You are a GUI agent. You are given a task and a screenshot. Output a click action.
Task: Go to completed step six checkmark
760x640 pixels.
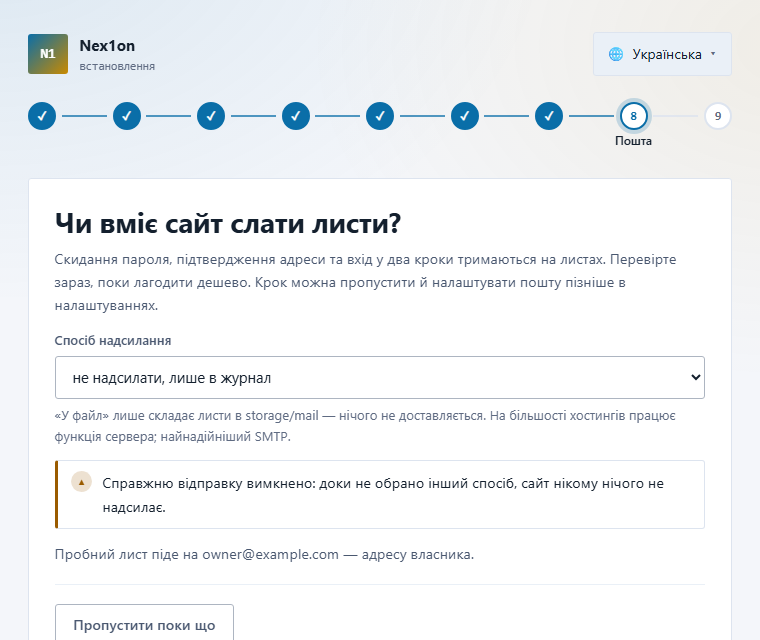(464, 116)
